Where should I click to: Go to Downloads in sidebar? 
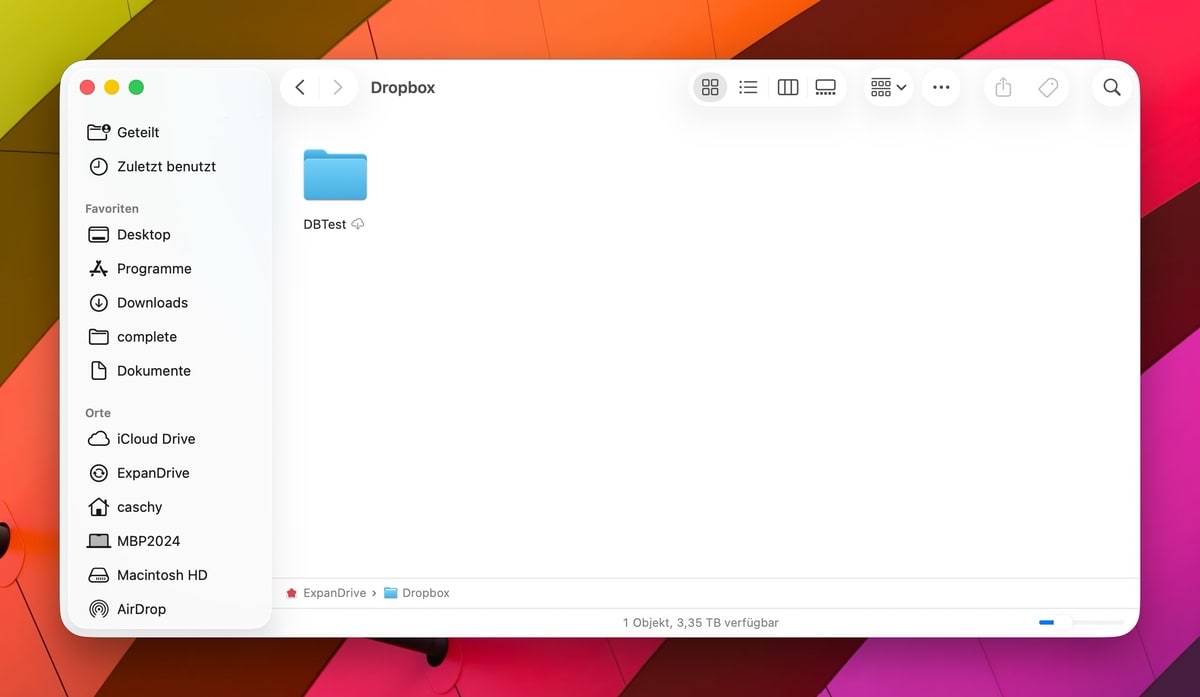click(x=152, y=303)
